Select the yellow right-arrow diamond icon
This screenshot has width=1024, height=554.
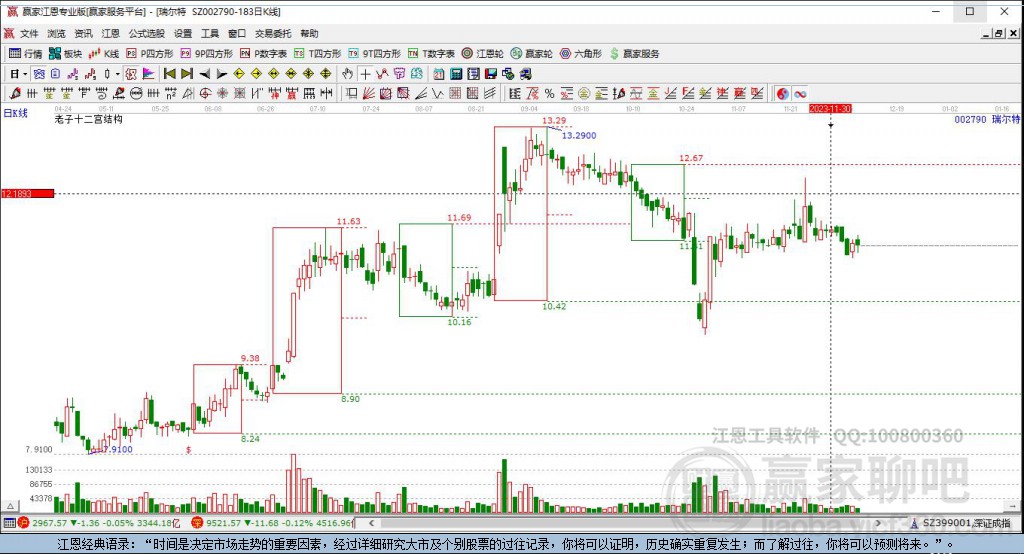coord(256,74)
